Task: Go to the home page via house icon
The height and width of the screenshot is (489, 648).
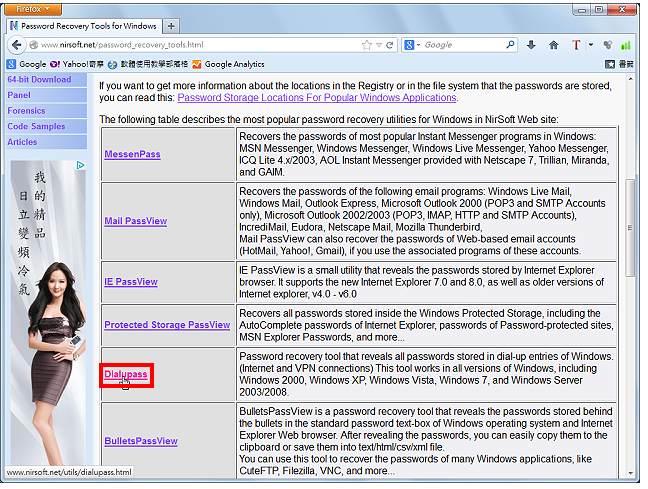Action: click(x=554, y=45)
